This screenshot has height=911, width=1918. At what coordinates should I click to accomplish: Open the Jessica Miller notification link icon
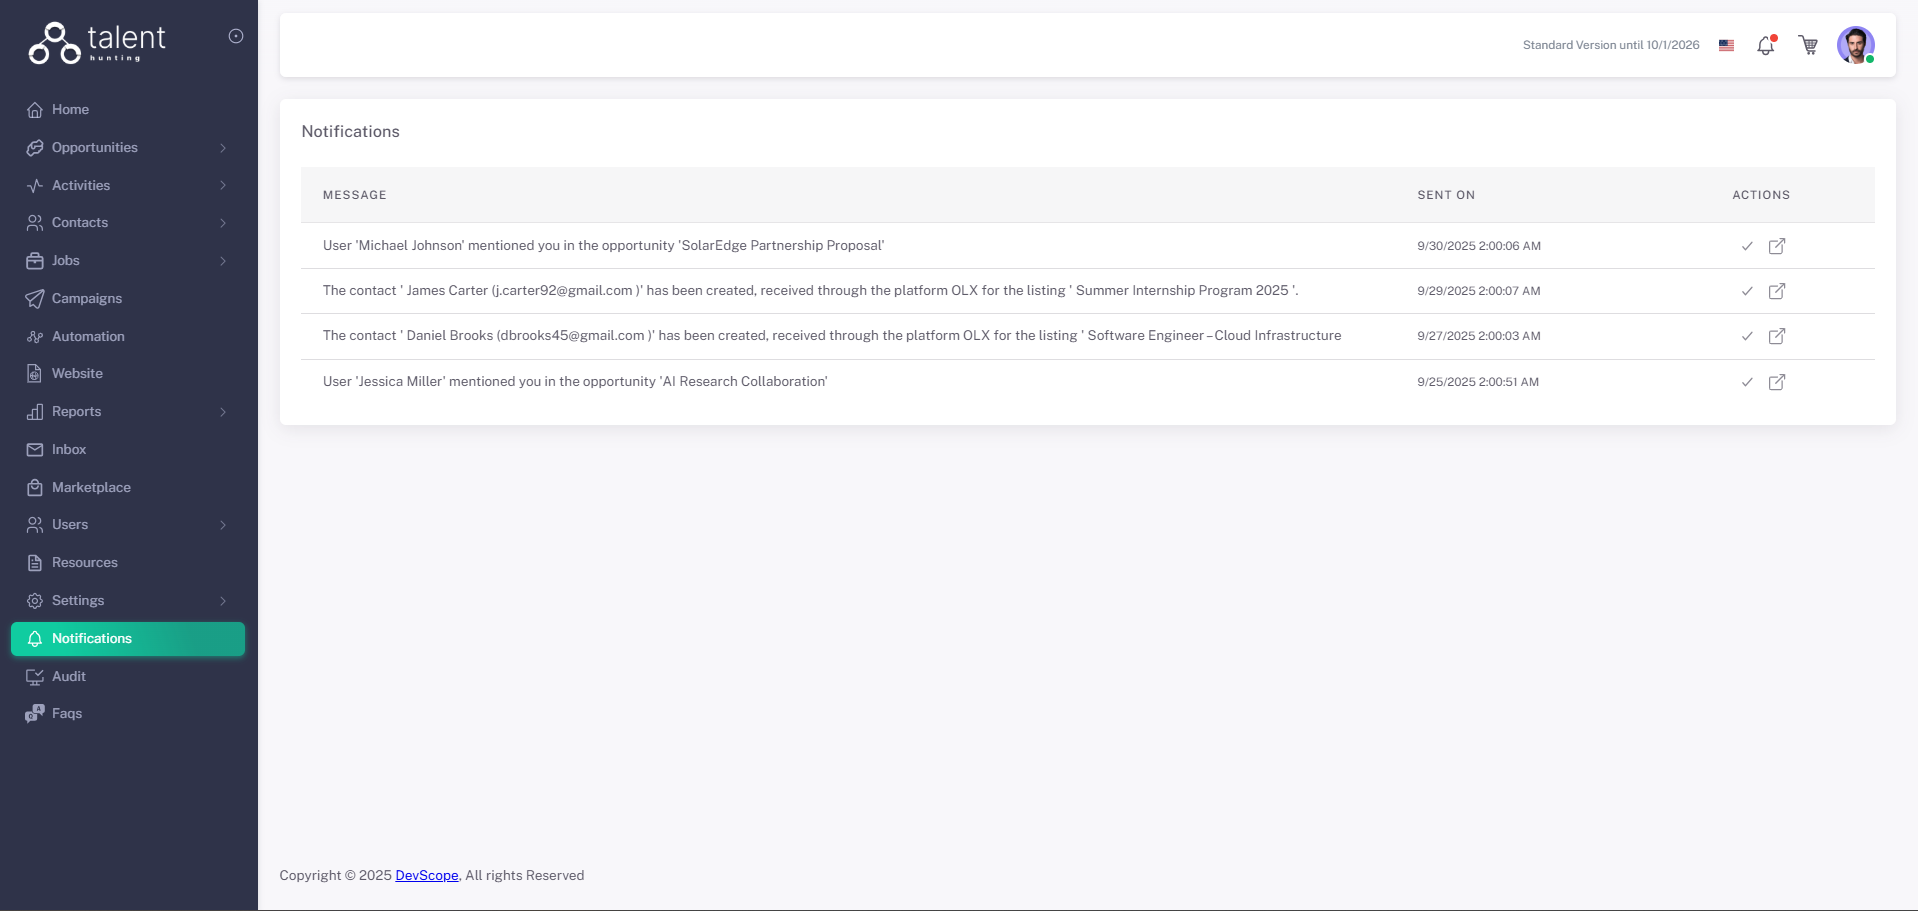(1776, 382)
